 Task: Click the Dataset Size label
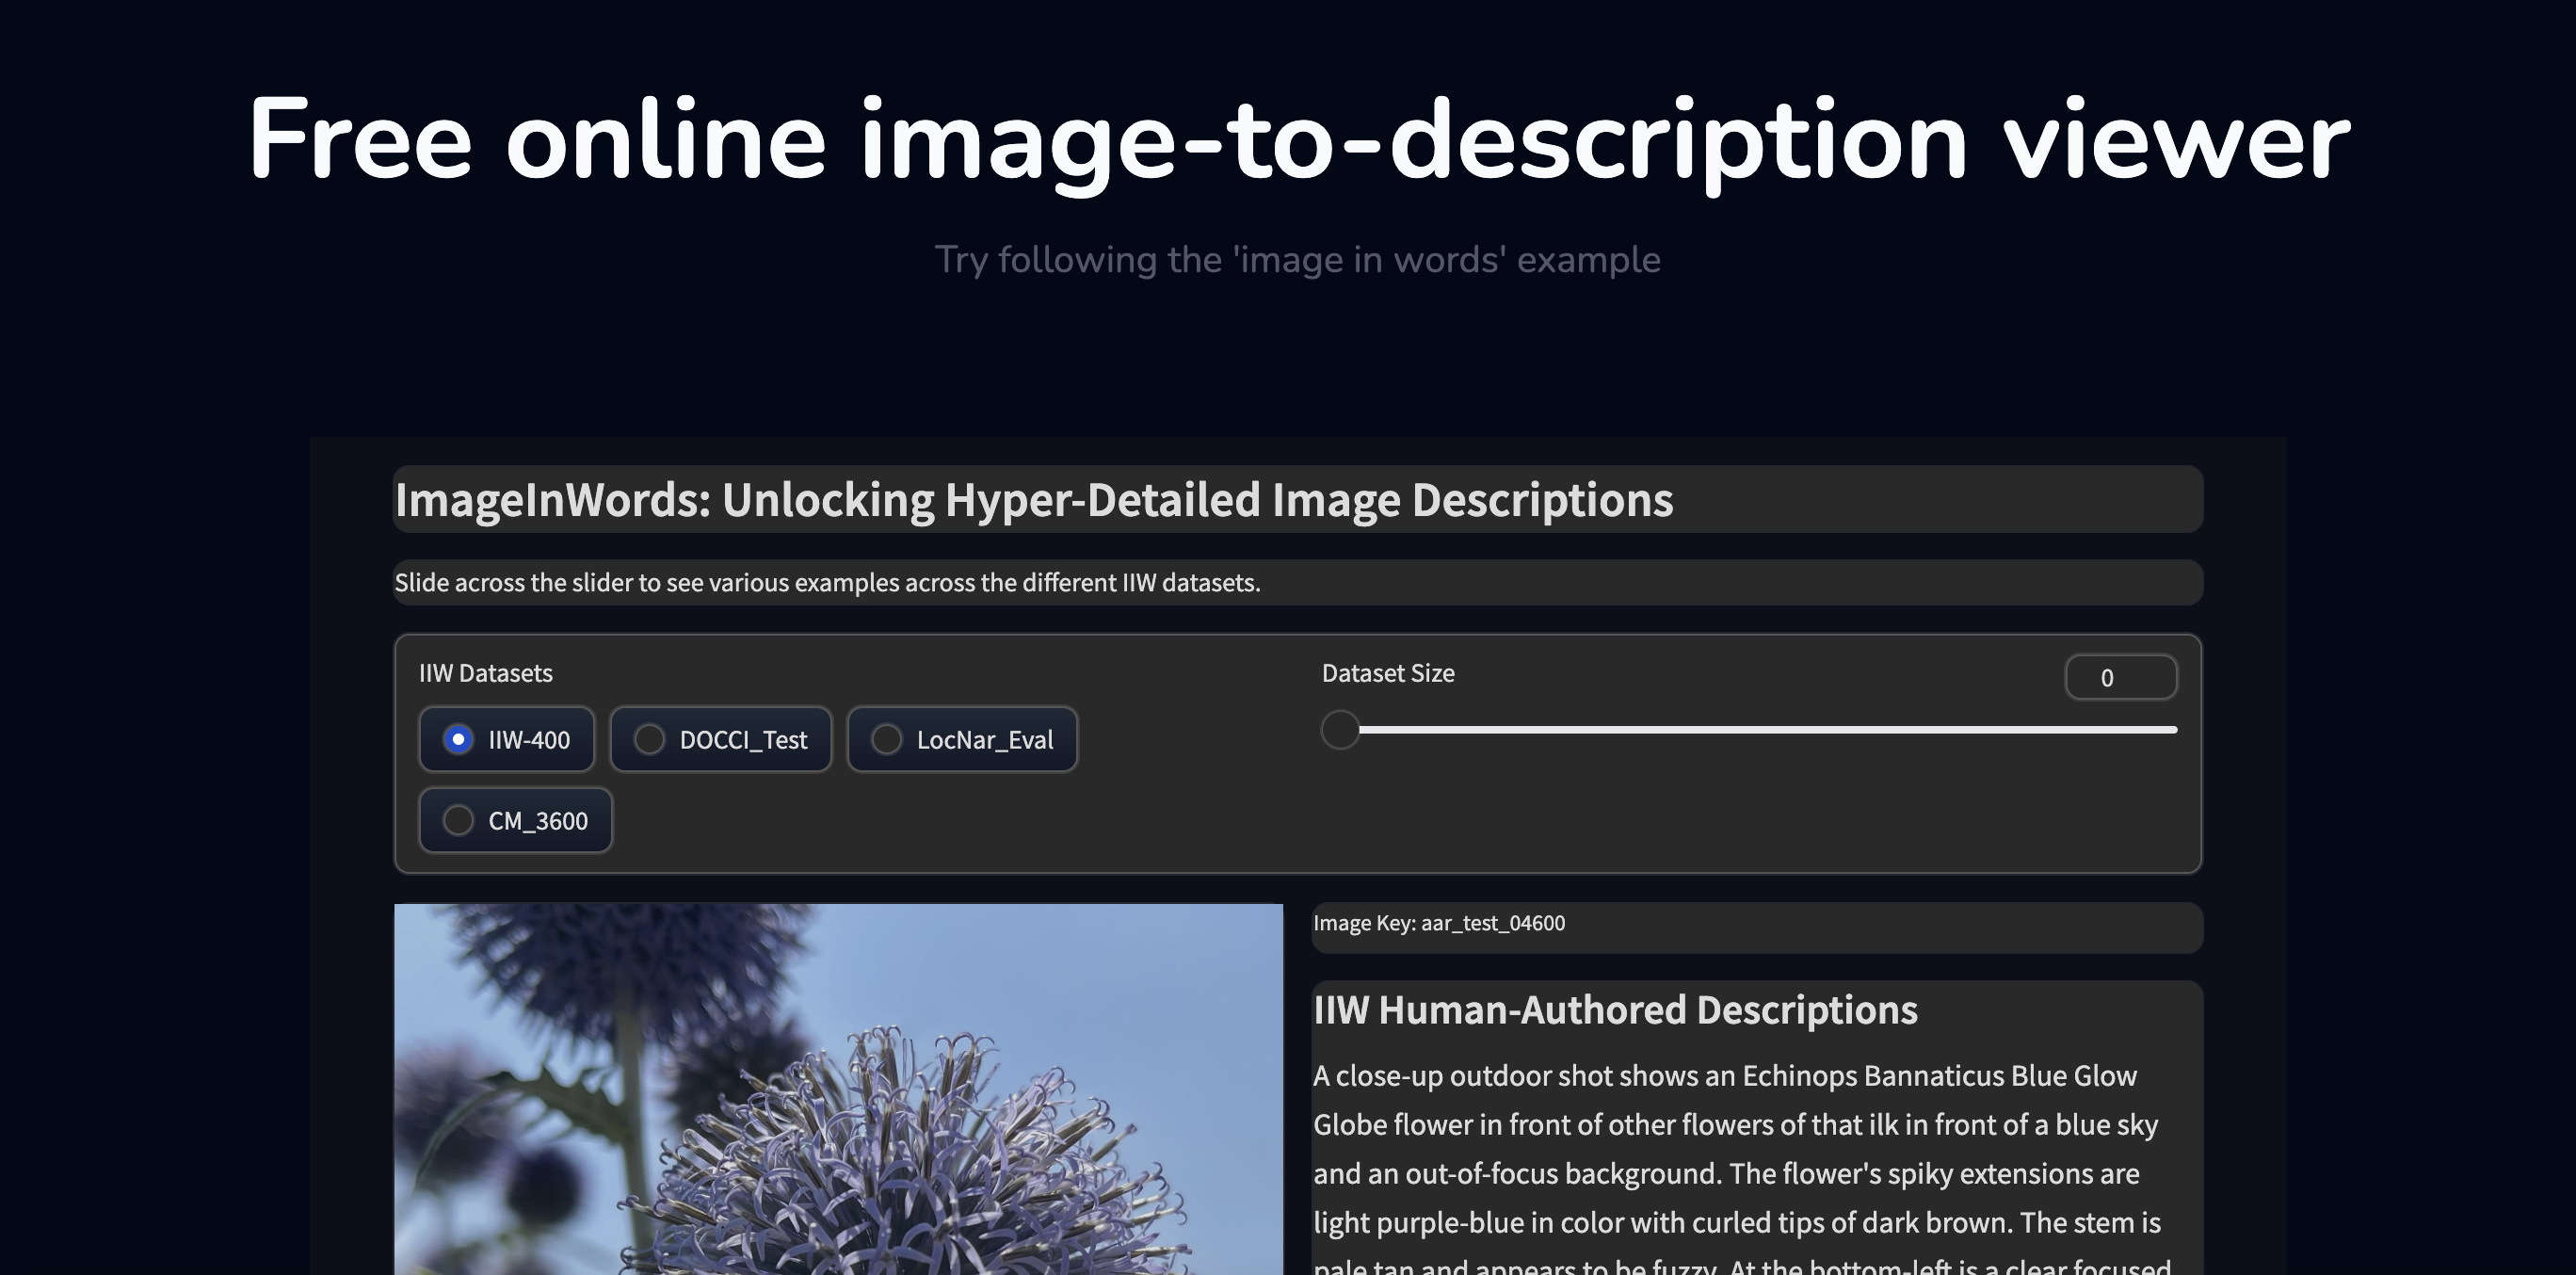(x=1387, y=673)
